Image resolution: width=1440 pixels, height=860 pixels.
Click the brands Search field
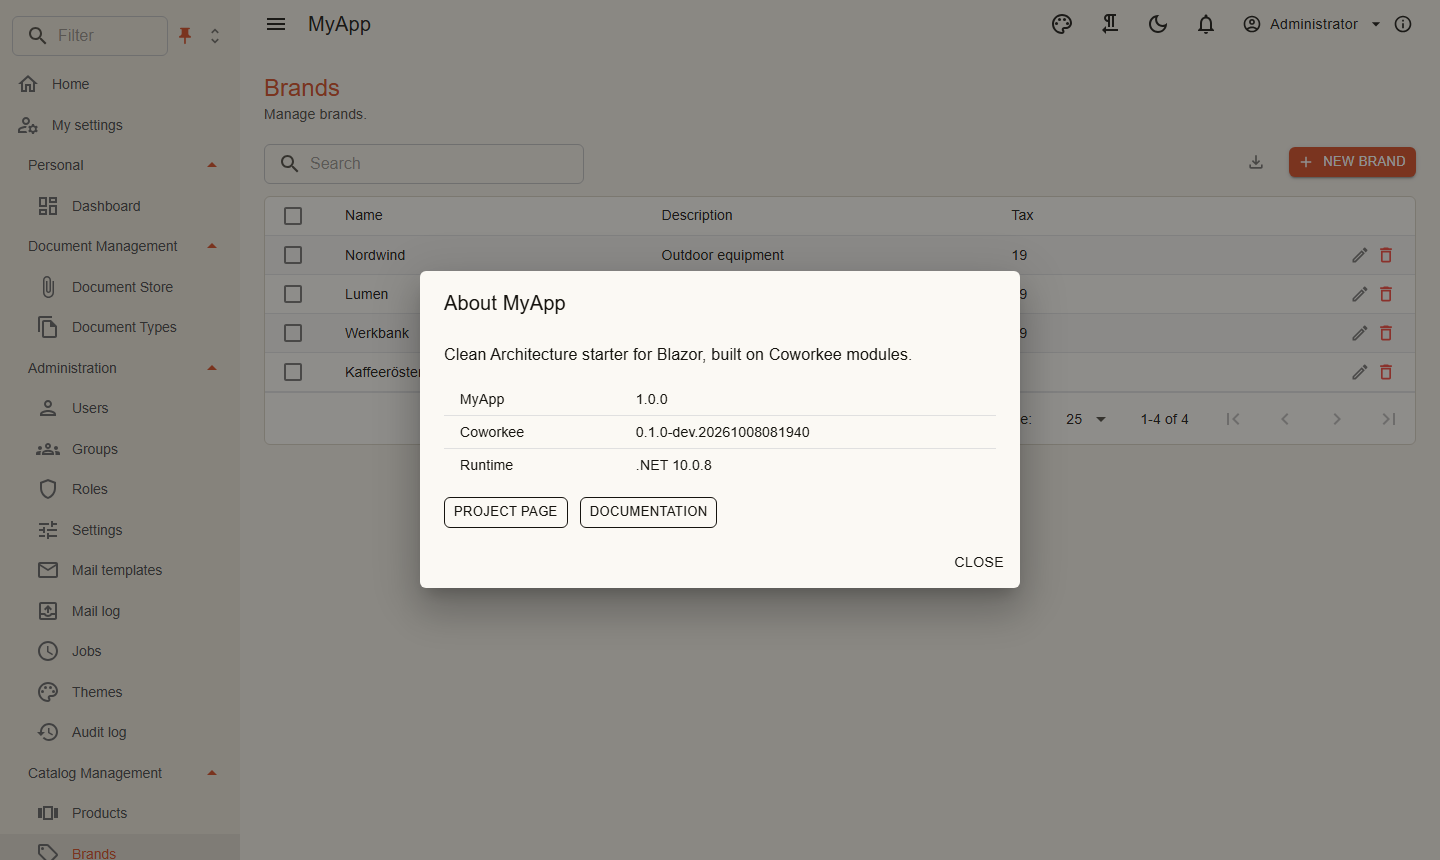tap(424, 164)
